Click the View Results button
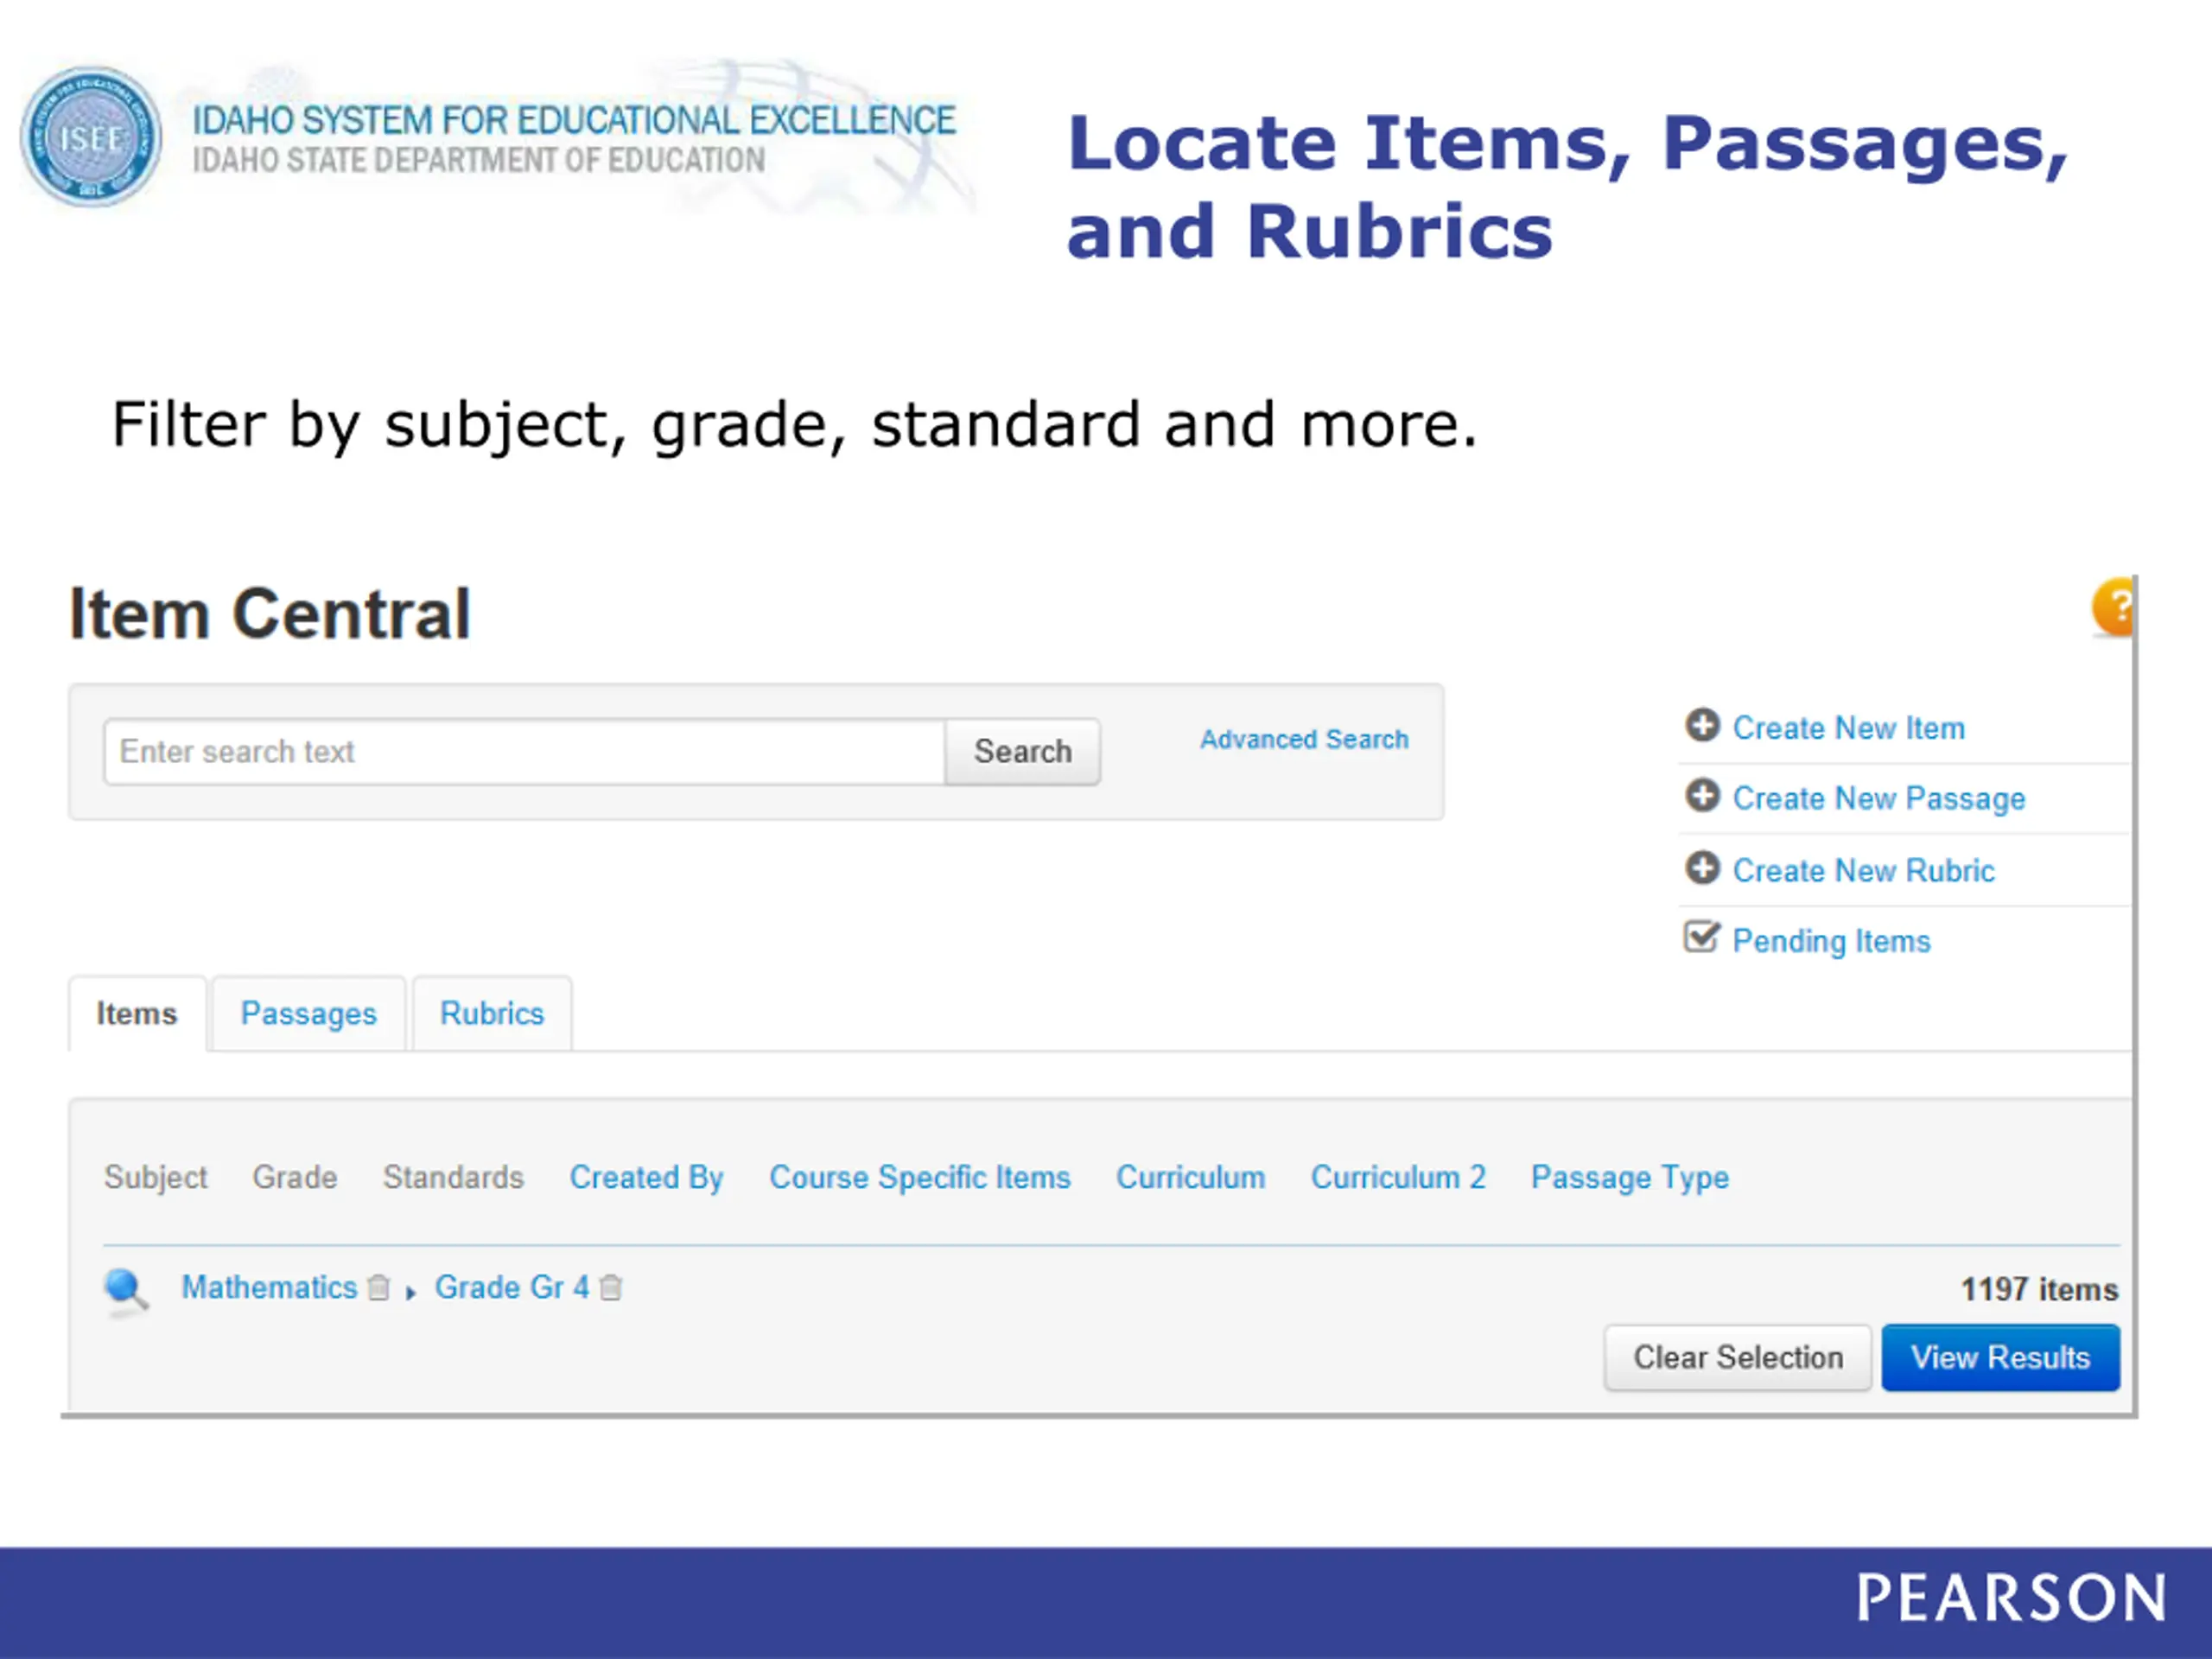The image size is (2212, 1659). click(x=2001, y=1358)
